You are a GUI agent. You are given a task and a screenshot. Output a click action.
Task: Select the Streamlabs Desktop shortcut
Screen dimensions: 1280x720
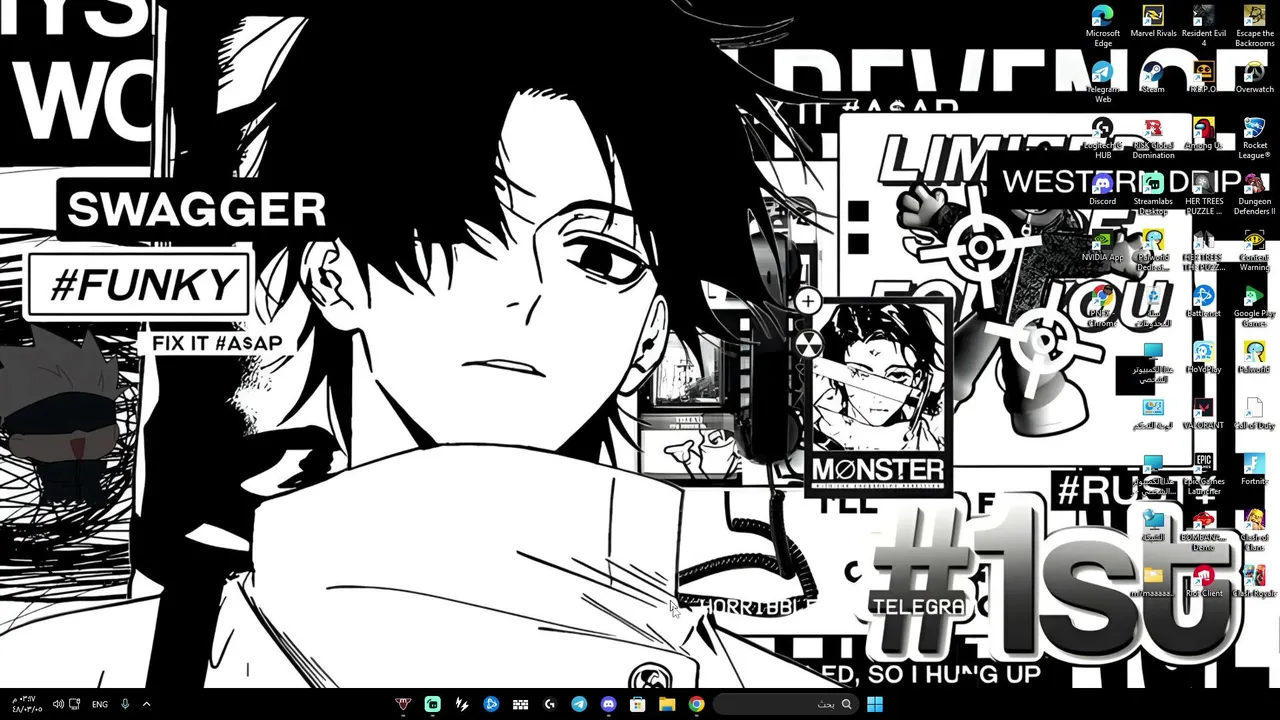pyautogui.click(x=1153, y=194)
